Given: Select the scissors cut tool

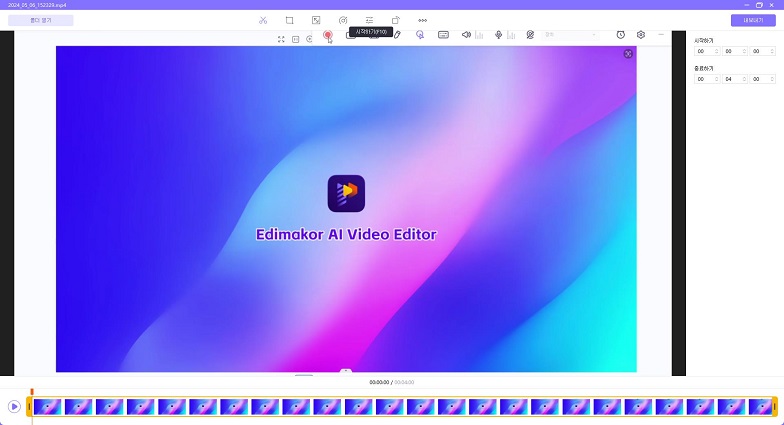Looking at the screenshot, I should coord(262,20).
